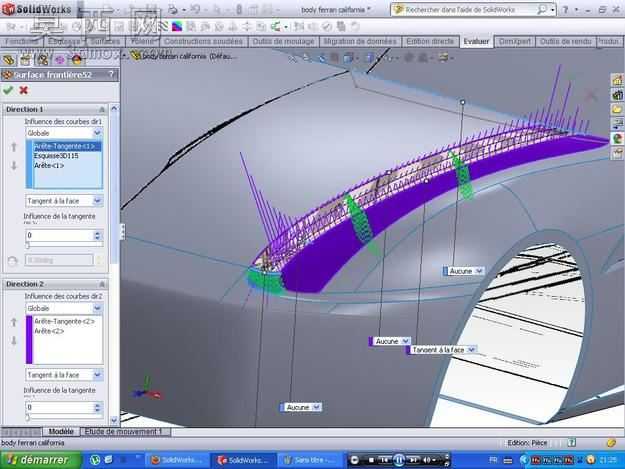The height and width of the screenshot is (469, 625).
Task: Click the search magnifier icon in help box
Action: [541, 10]
